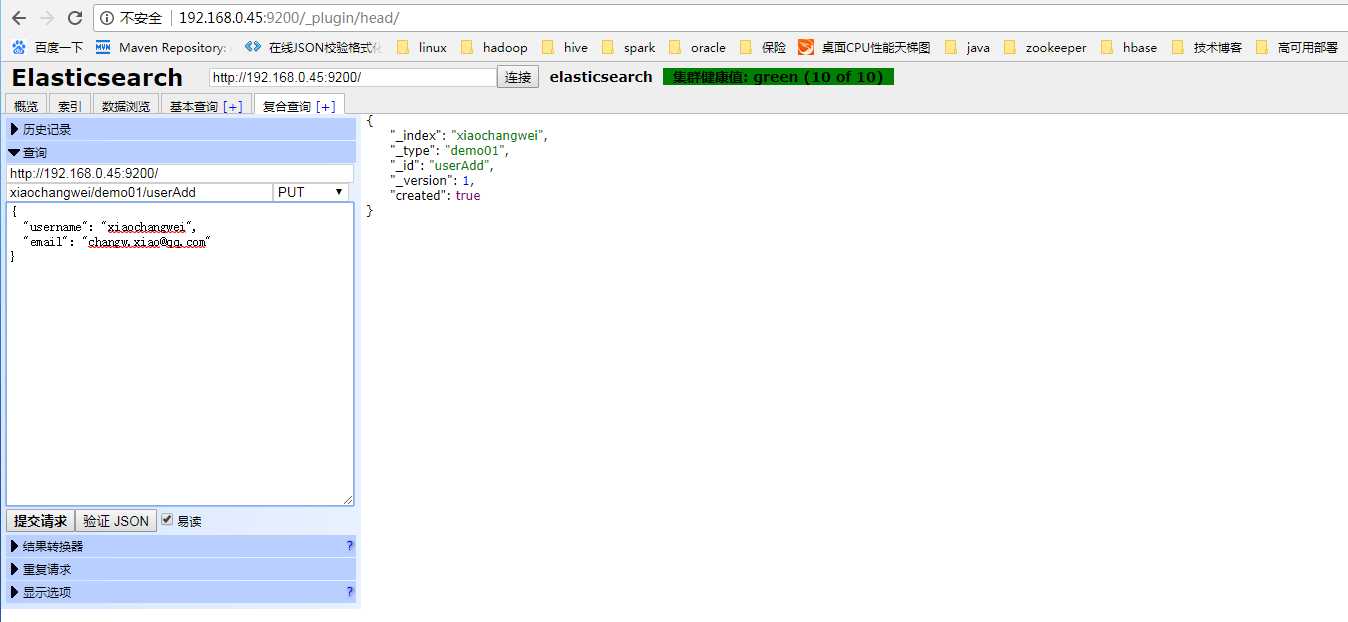The image size is (1348, 622).
Task: Click "demo01" type value in response
Action: coord(477,150)
